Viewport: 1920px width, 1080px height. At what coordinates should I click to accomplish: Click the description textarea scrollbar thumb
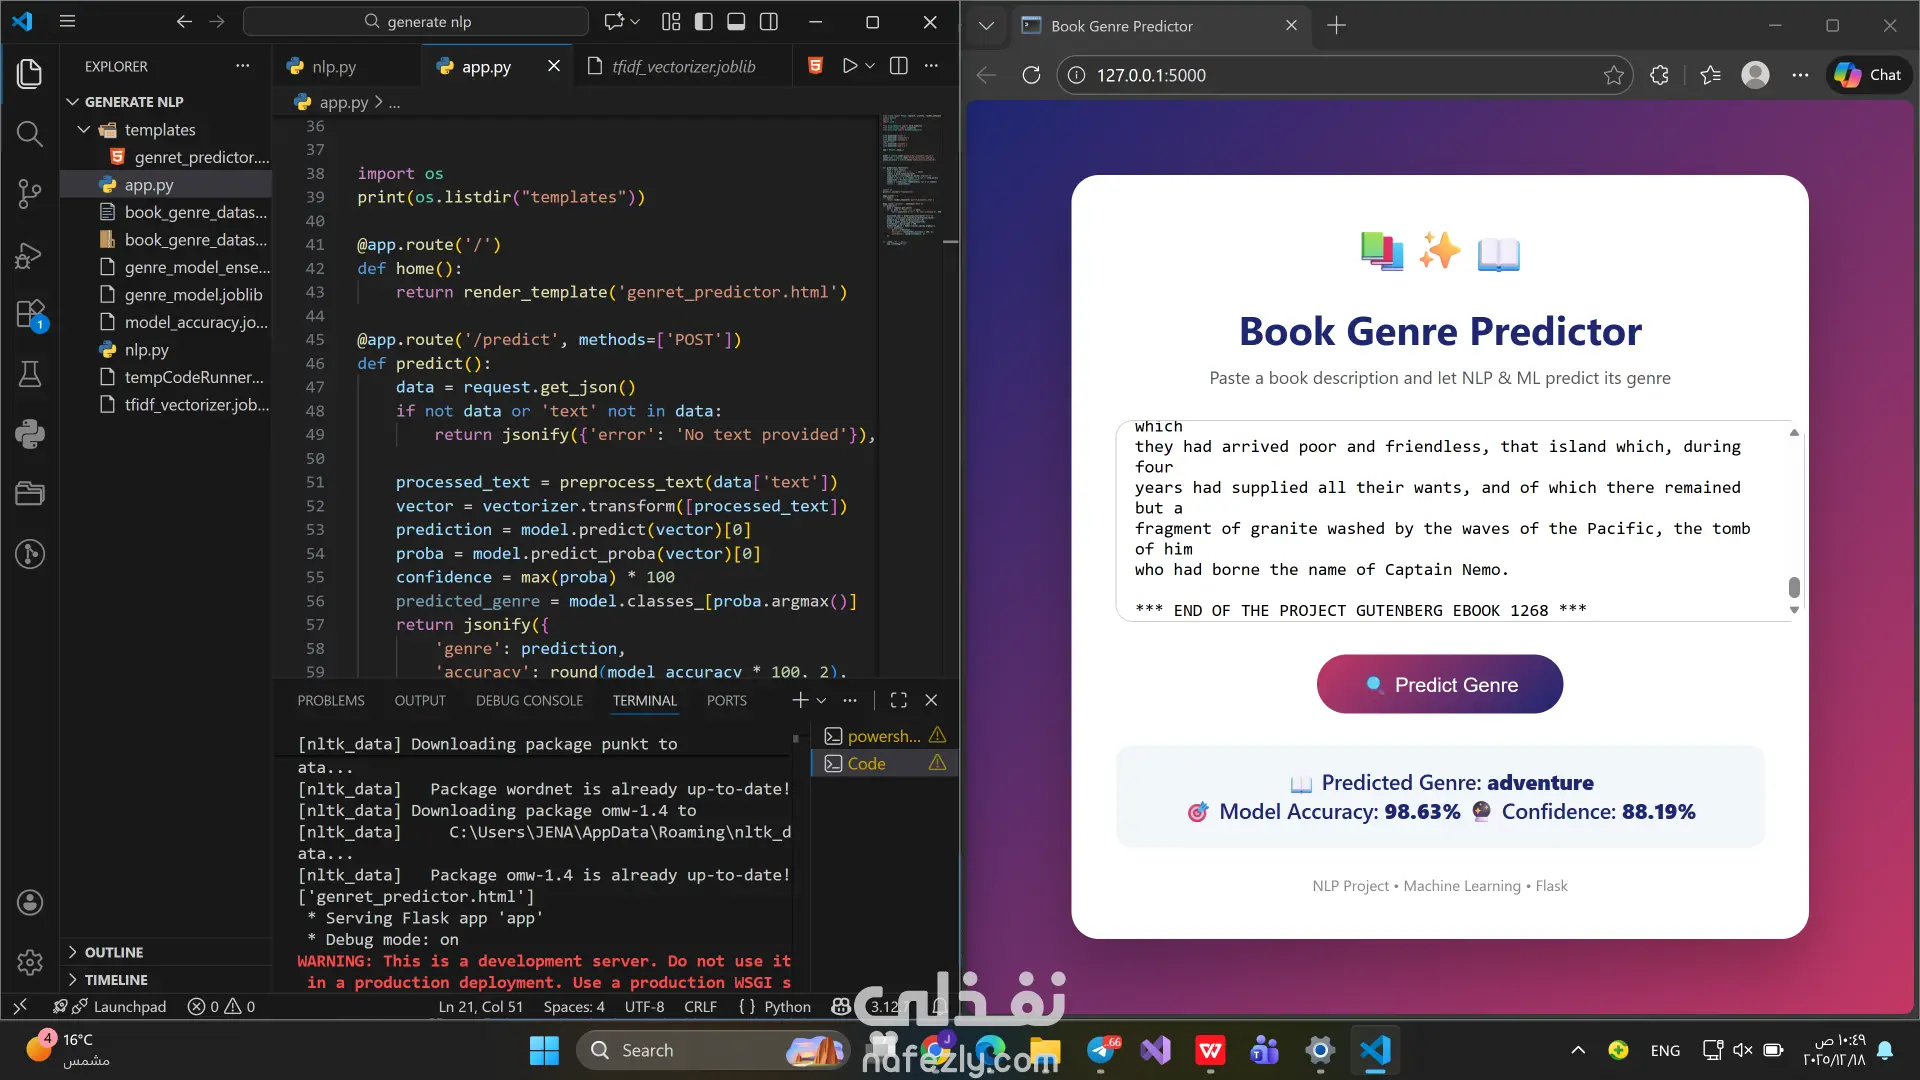1794,587
